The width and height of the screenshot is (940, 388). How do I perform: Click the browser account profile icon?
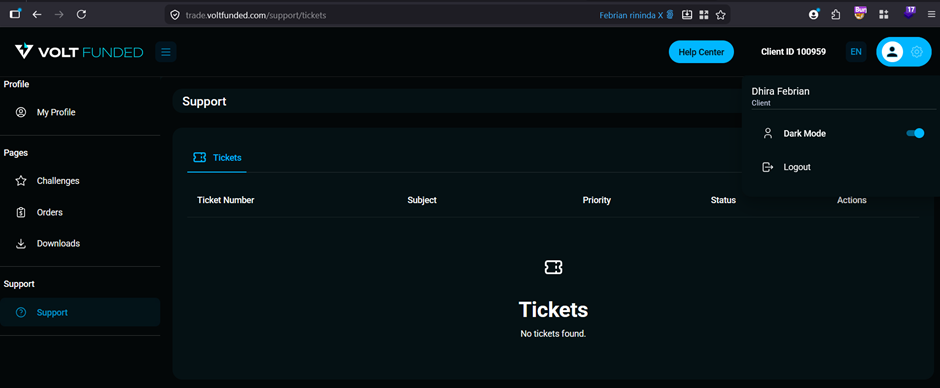tap(814, 14)
